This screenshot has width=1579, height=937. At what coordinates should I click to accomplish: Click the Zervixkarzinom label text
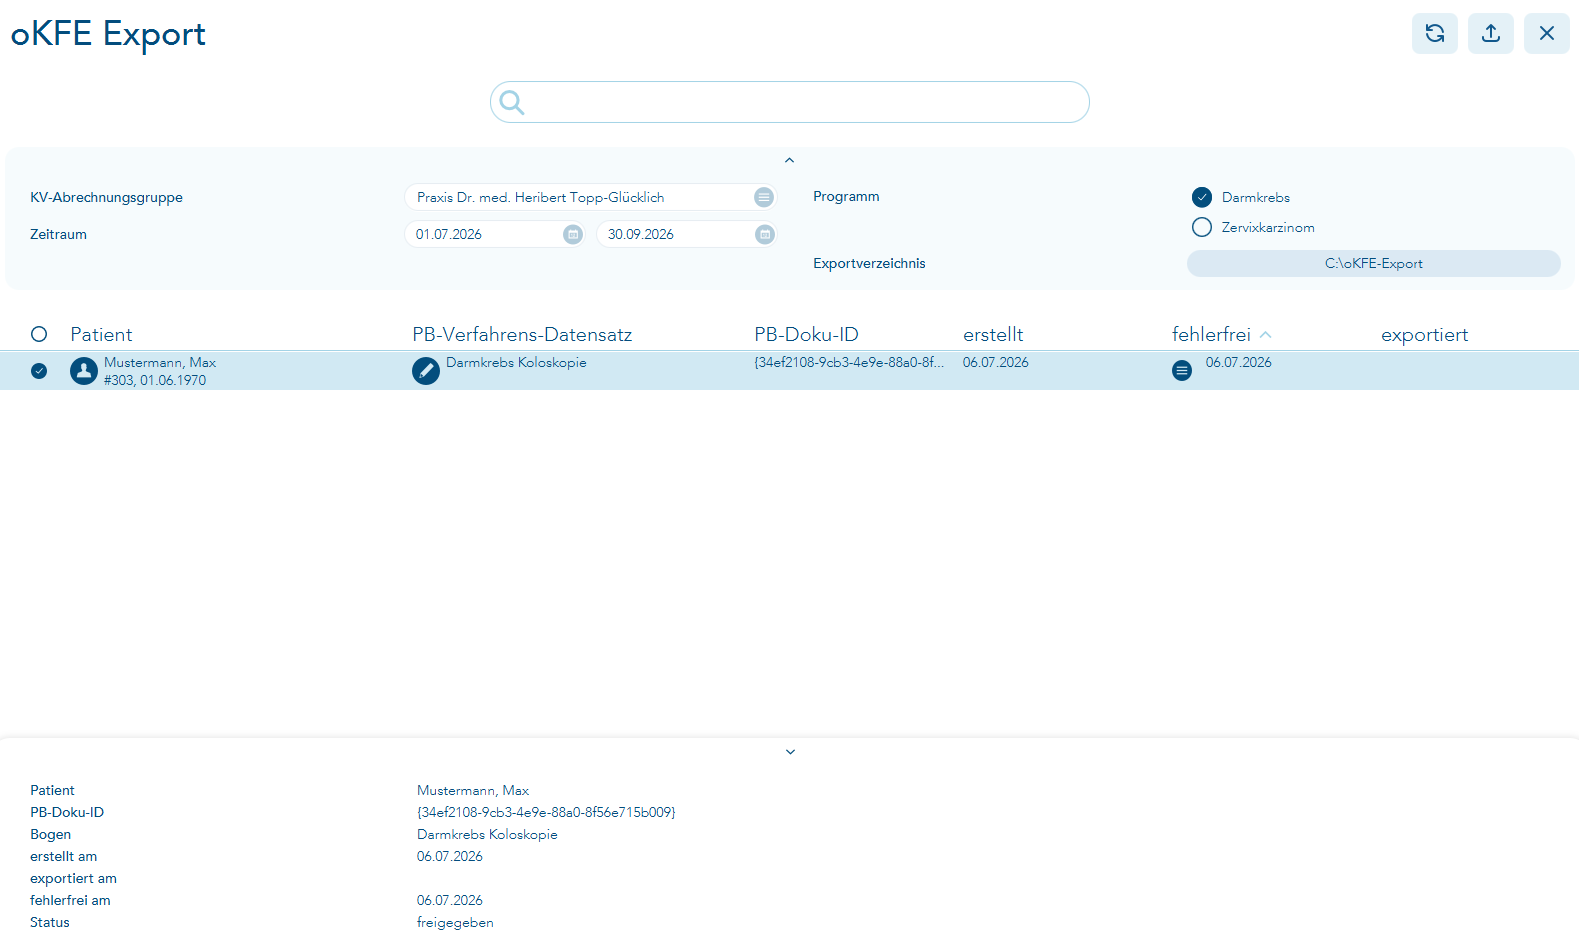click(1268, 227)
